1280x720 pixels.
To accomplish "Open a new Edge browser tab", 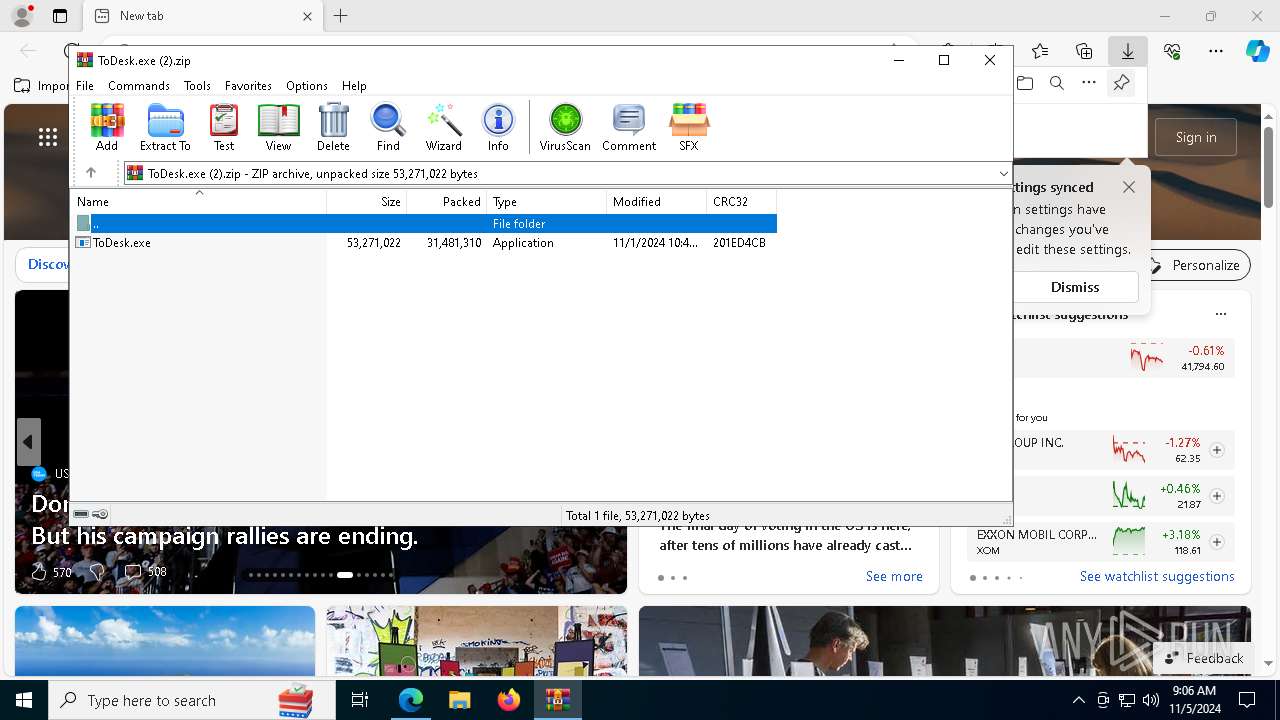I will point(340,16).
